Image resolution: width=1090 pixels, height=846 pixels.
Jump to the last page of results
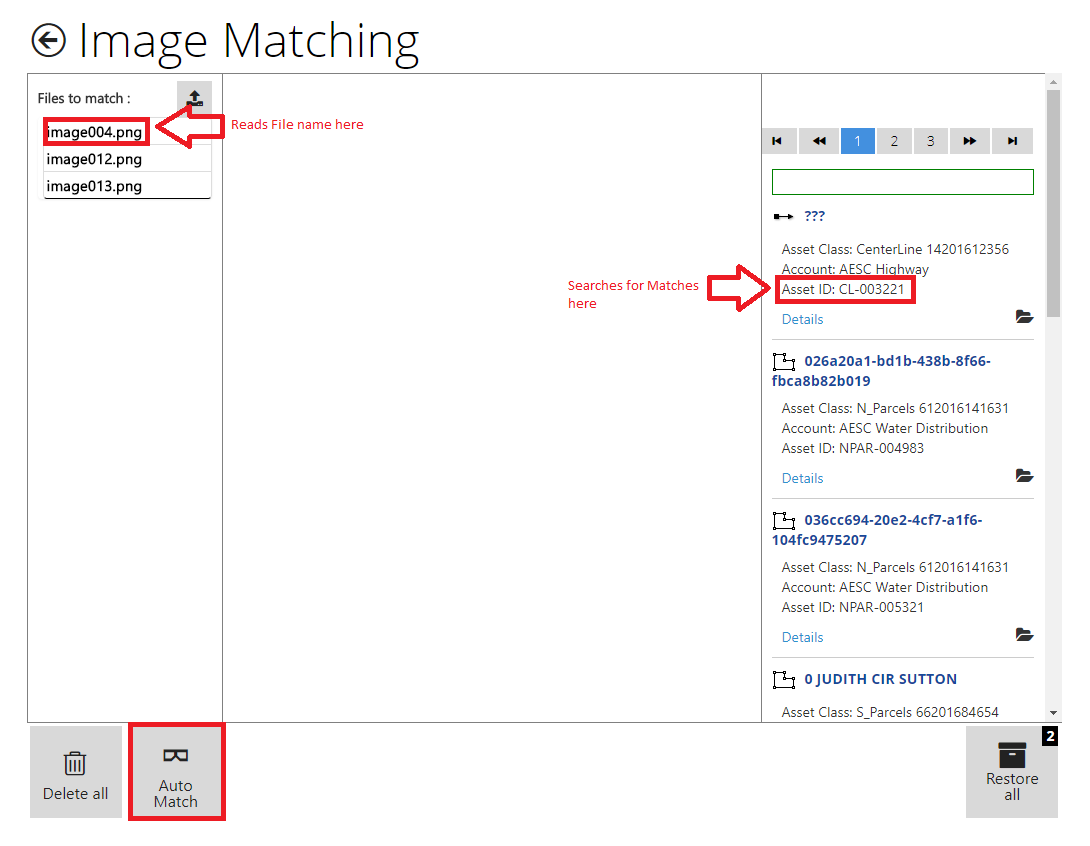(x=1013, y=141)
